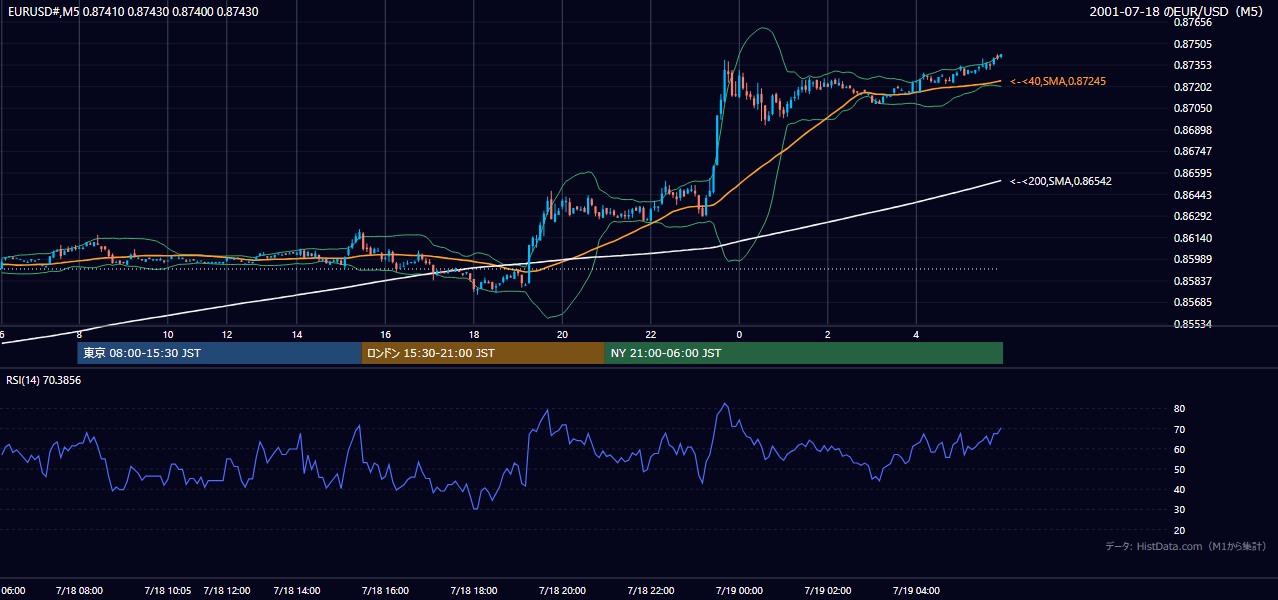Click bottom time label 7/19 04:00
Screen dimensions: 1278x600
(916, 590)
